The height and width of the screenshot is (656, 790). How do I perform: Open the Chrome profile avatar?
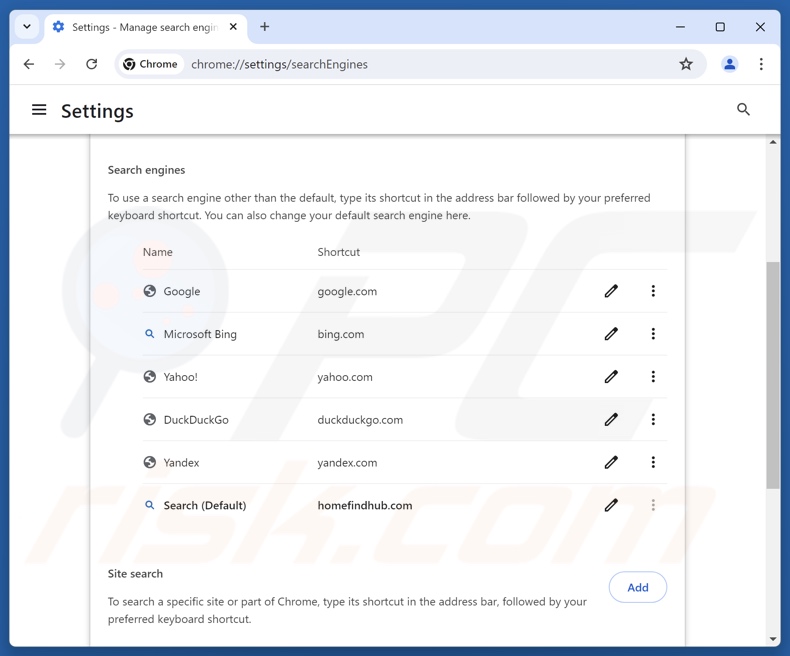pyautogui.click(x=730, y=64)
